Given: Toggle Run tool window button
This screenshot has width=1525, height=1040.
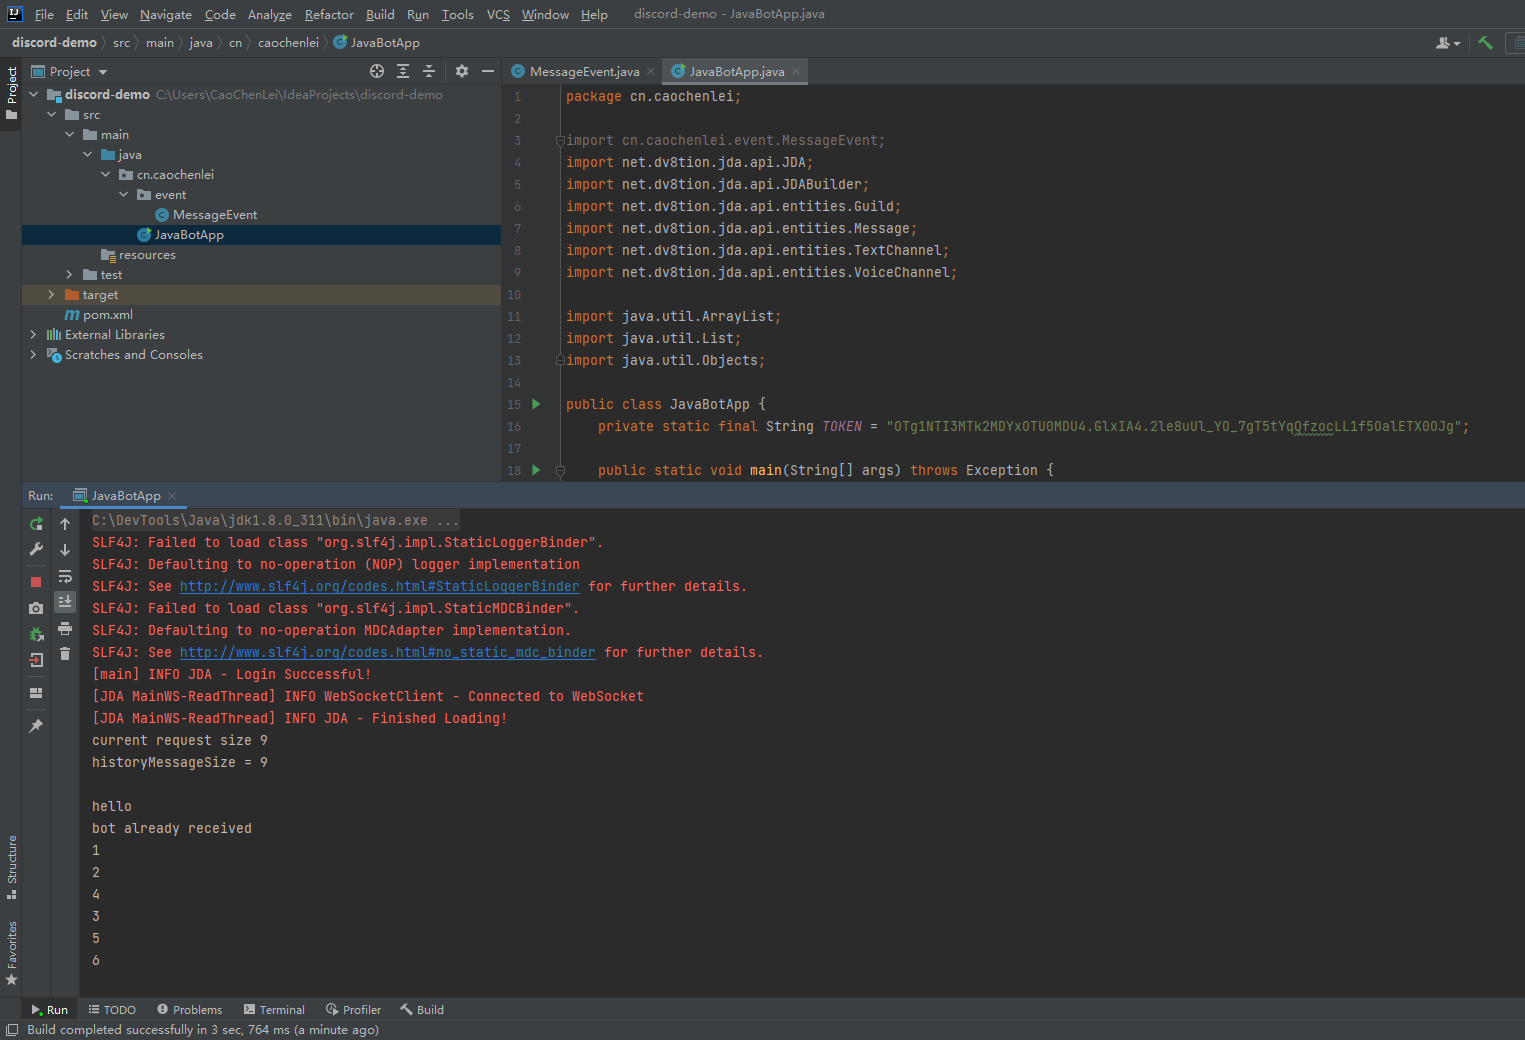Looking at the screenshot, I should 49,1009.
